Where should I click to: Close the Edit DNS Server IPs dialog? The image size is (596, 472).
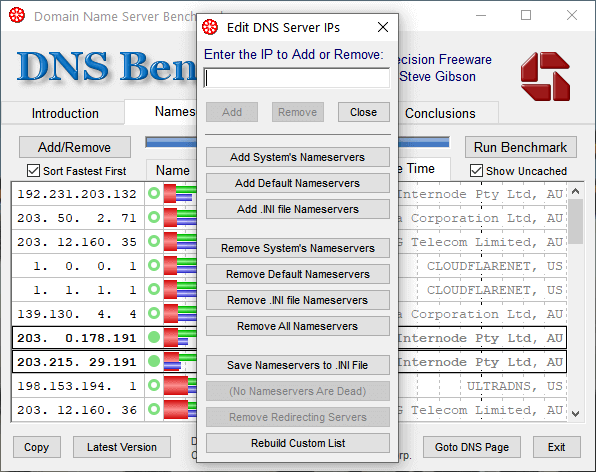point(383,27)
